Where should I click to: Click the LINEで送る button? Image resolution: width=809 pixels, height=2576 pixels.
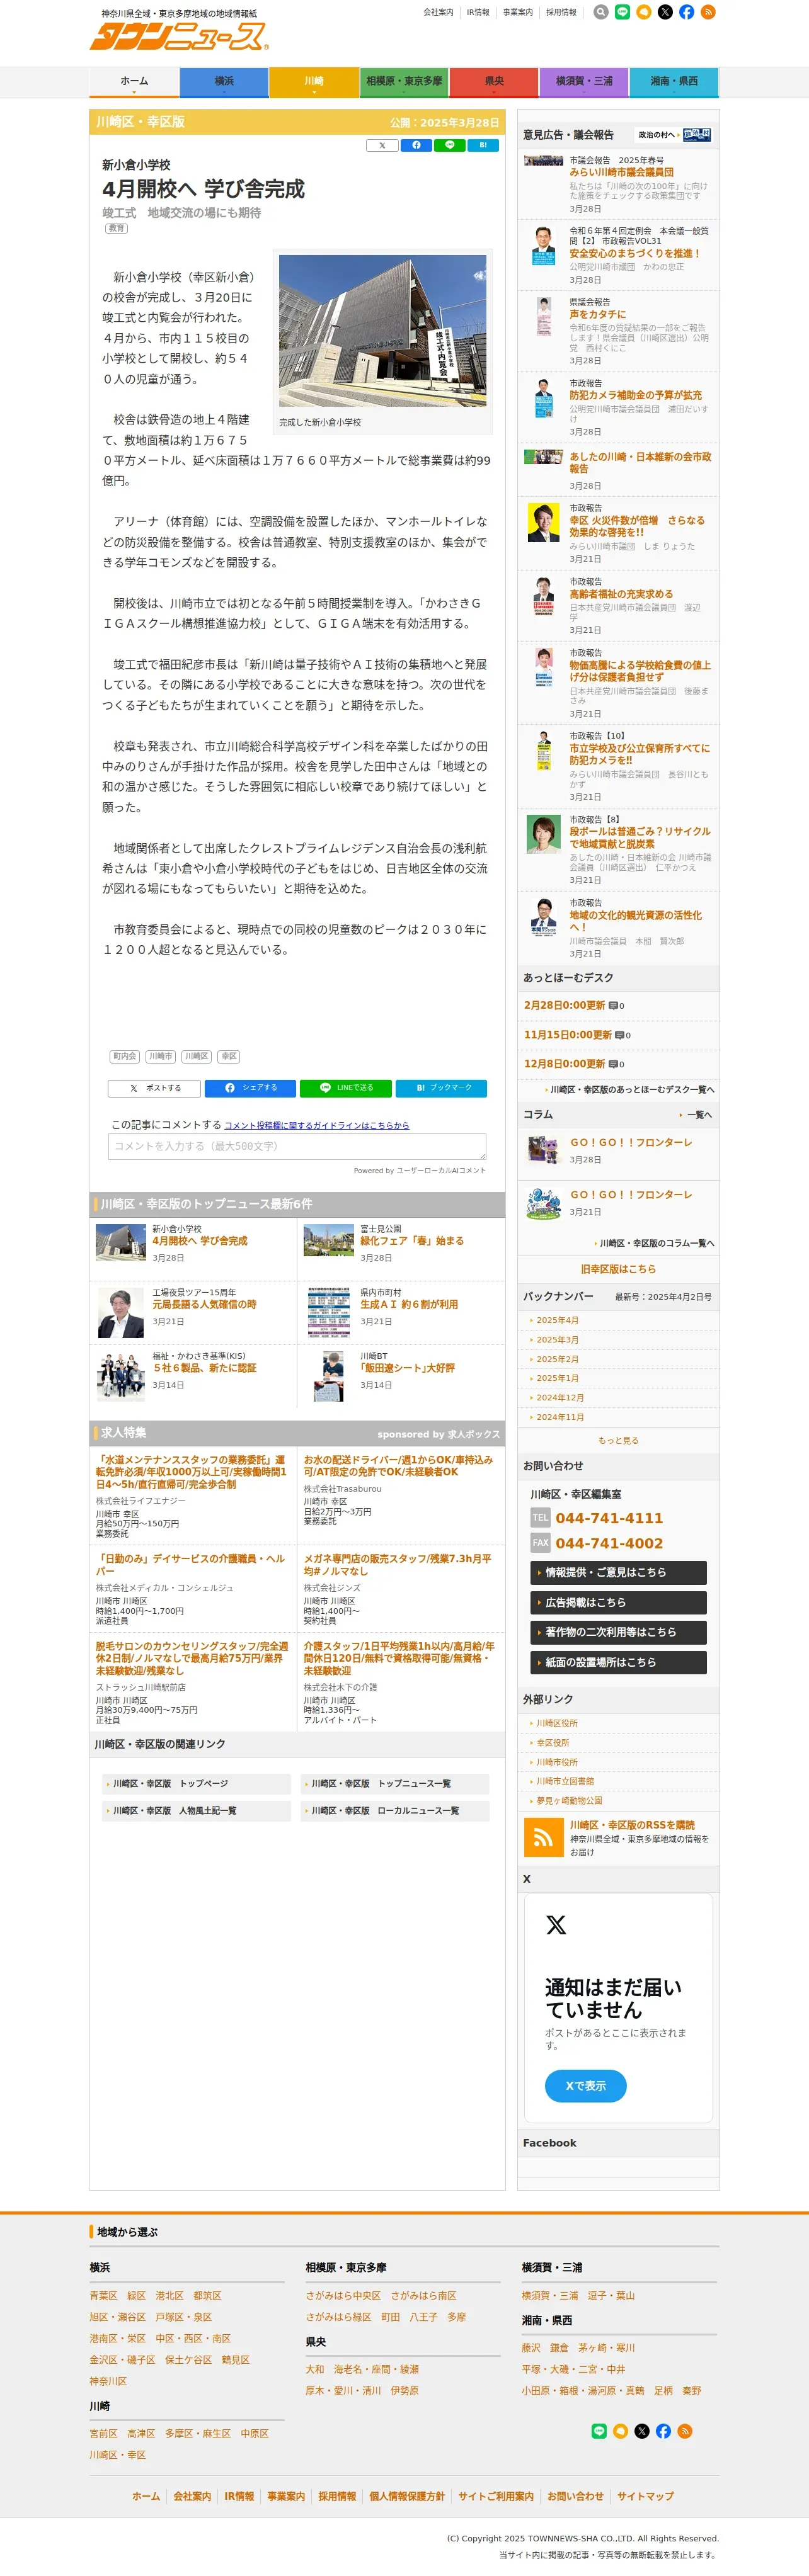click(346, 1088)
